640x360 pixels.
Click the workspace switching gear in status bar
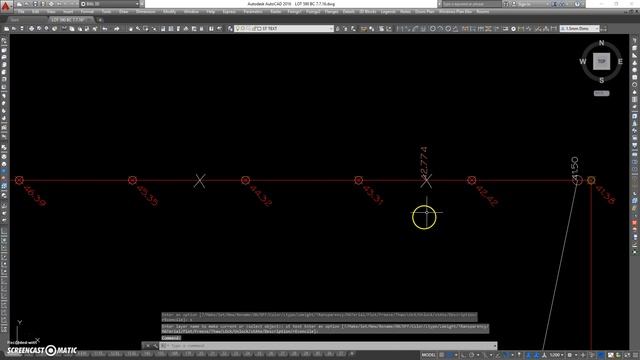click(570, 355)
